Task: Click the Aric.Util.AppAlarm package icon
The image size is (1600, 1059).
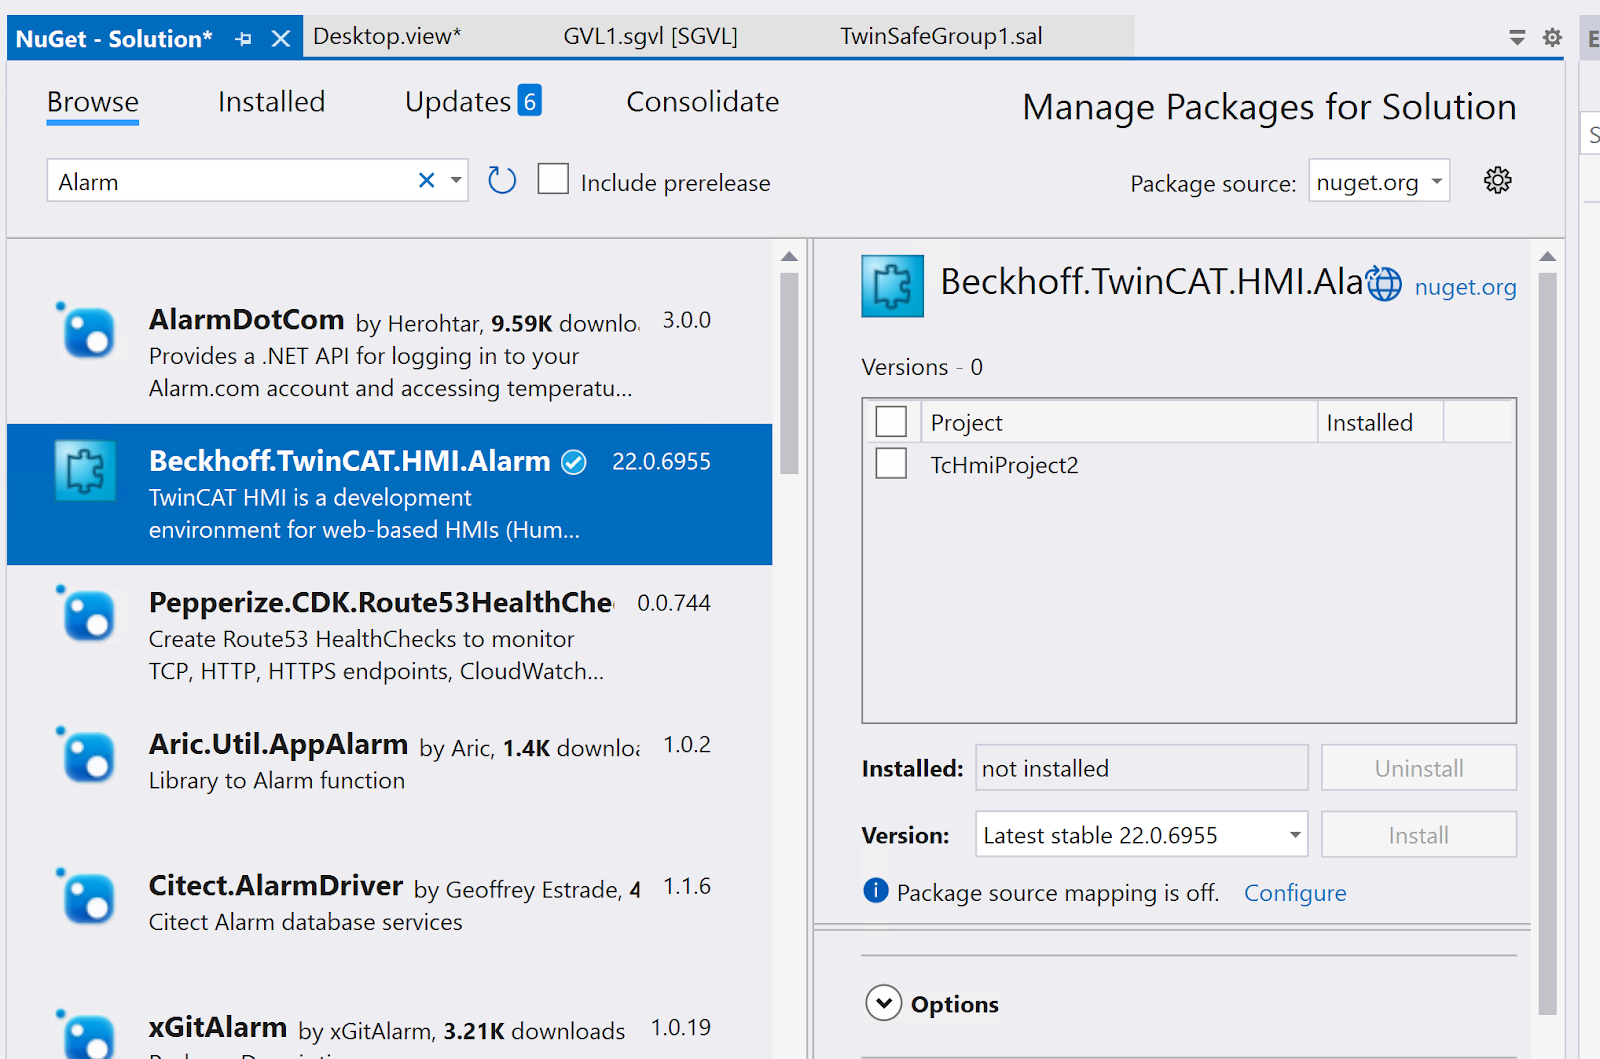Action: point(87,755)
